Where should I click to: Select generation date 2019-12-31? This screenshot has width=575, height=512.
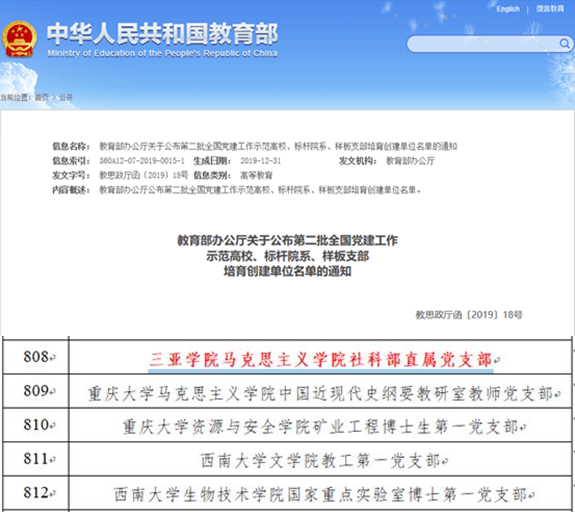[x=260, y=161]
